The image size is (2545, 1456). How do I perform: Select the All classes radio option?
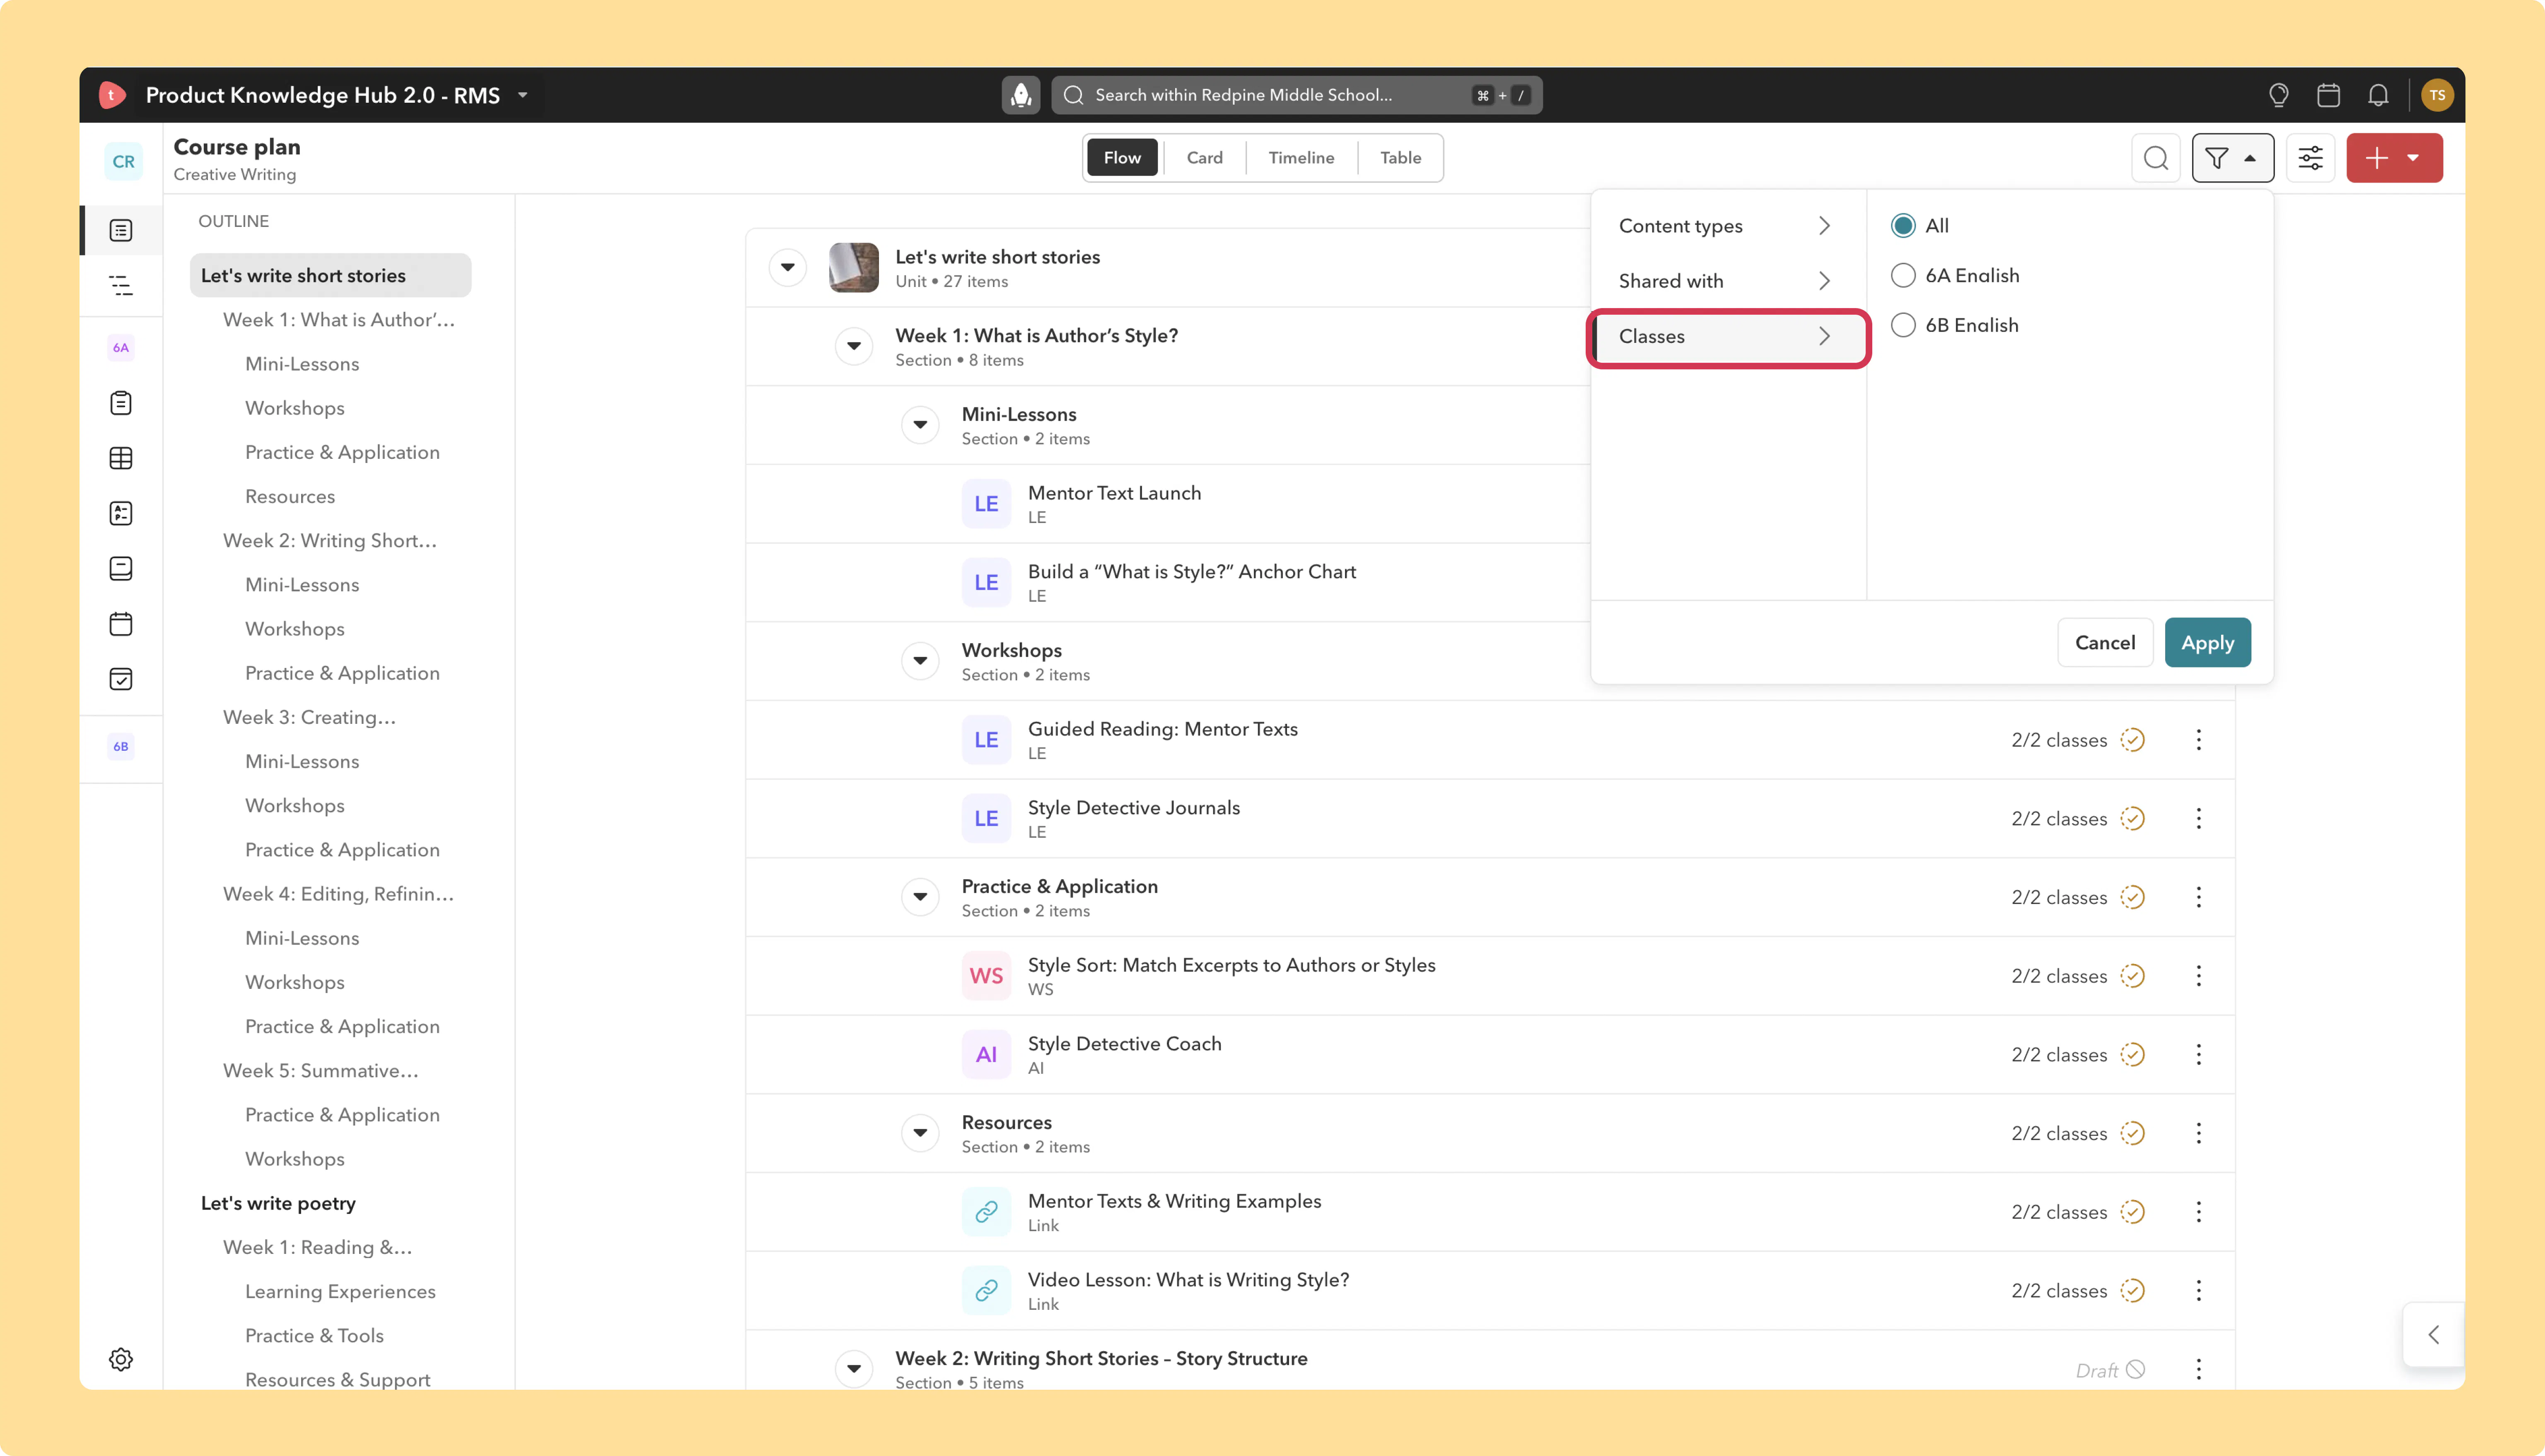point(1903,226)
